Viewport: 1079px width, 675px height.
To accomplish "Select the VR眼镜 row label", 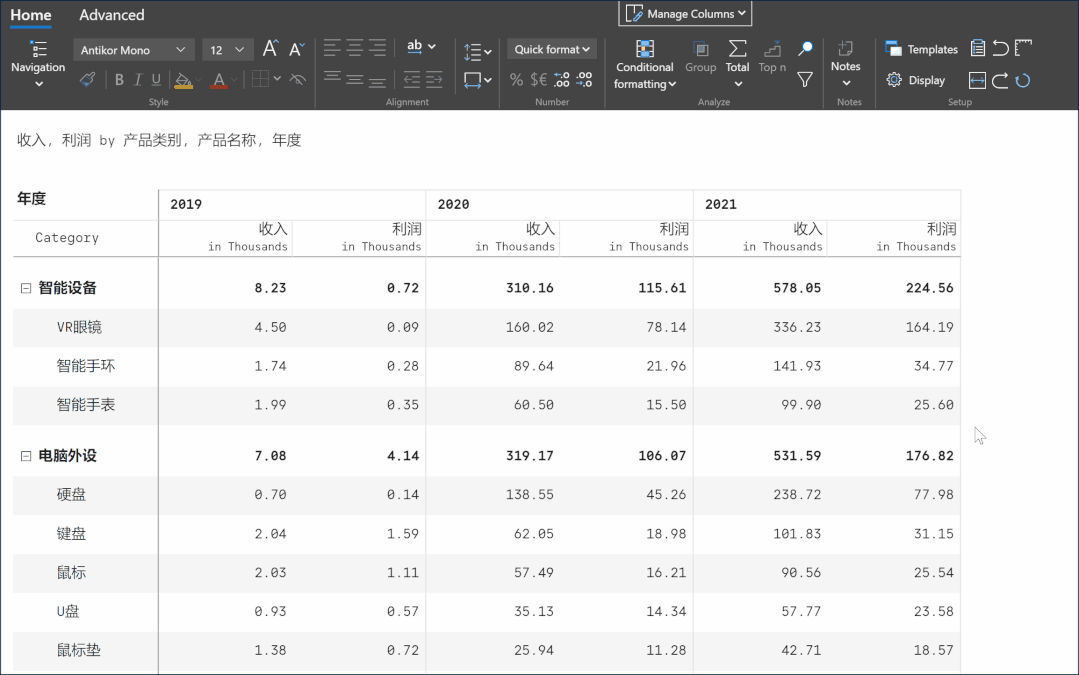I will coord(79,328).
